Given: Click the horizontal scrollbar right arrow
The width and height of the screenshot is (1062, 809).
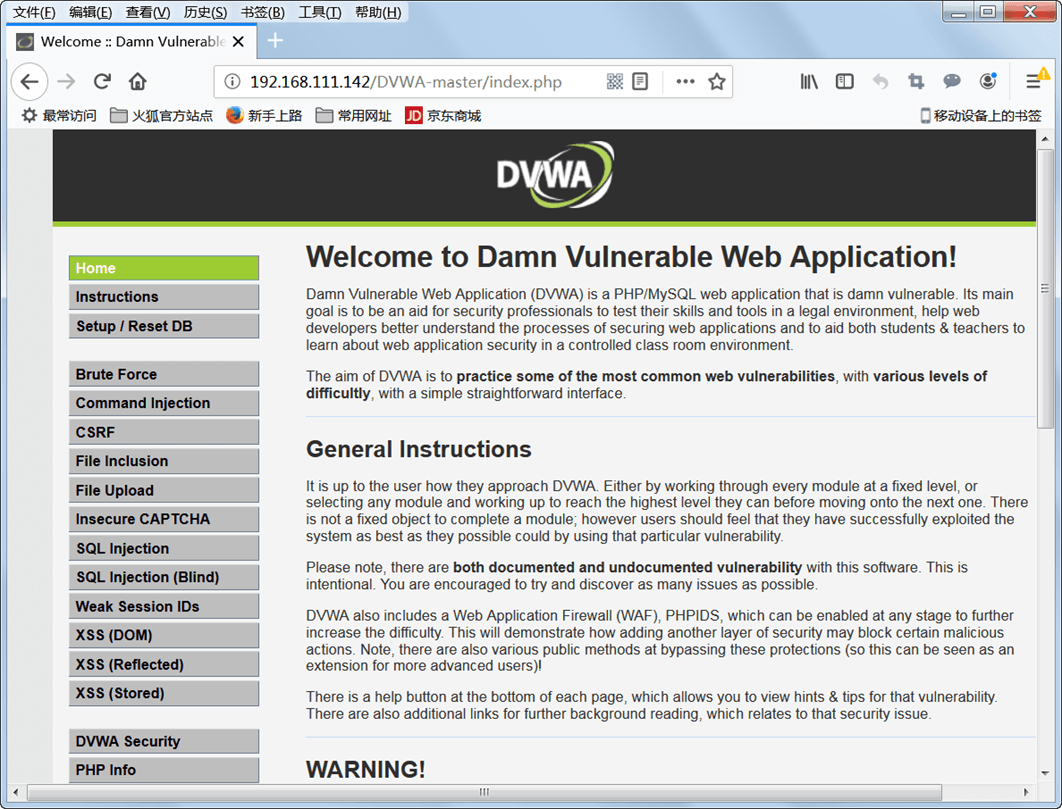Looking at the screenshot, I should 1025,792.
